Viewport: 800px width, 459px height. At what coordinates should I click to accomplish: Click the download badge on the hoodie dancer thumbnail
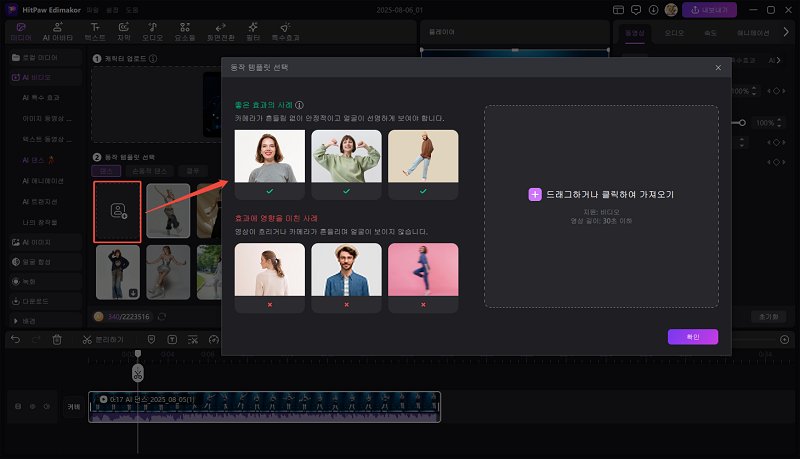133,293
